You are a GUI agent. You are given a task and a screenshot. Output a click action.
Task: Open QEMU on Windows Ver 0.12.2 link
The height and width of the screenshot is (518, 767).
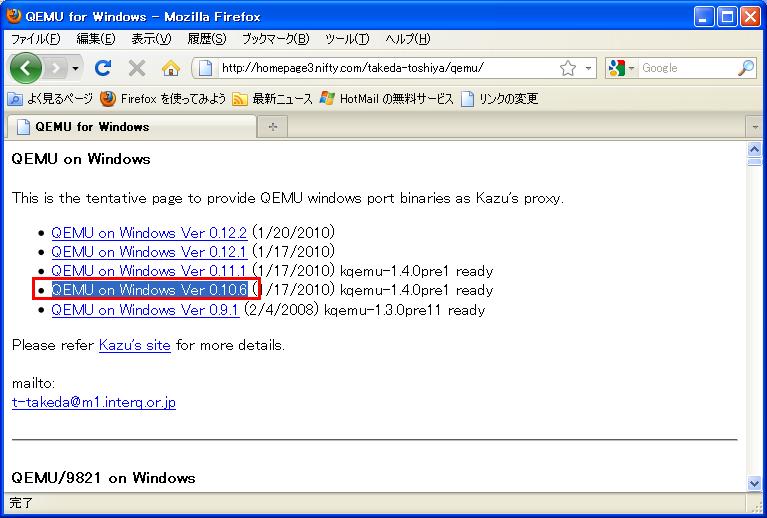(x=149, y=232)
